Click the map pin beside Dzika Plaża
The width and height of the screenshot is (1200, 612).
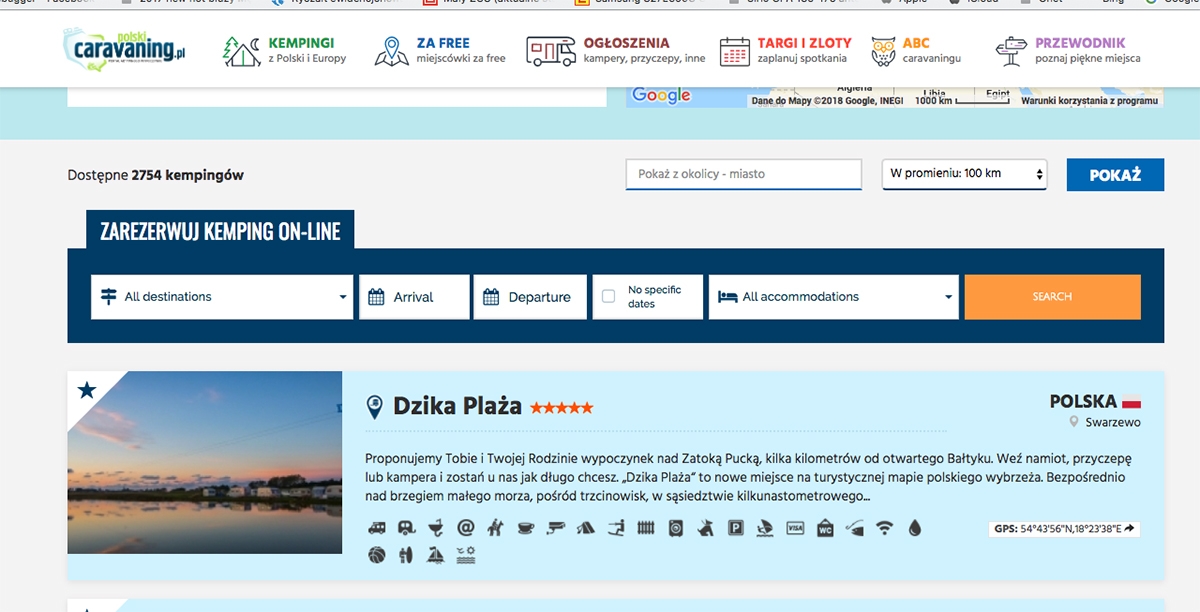374,407
